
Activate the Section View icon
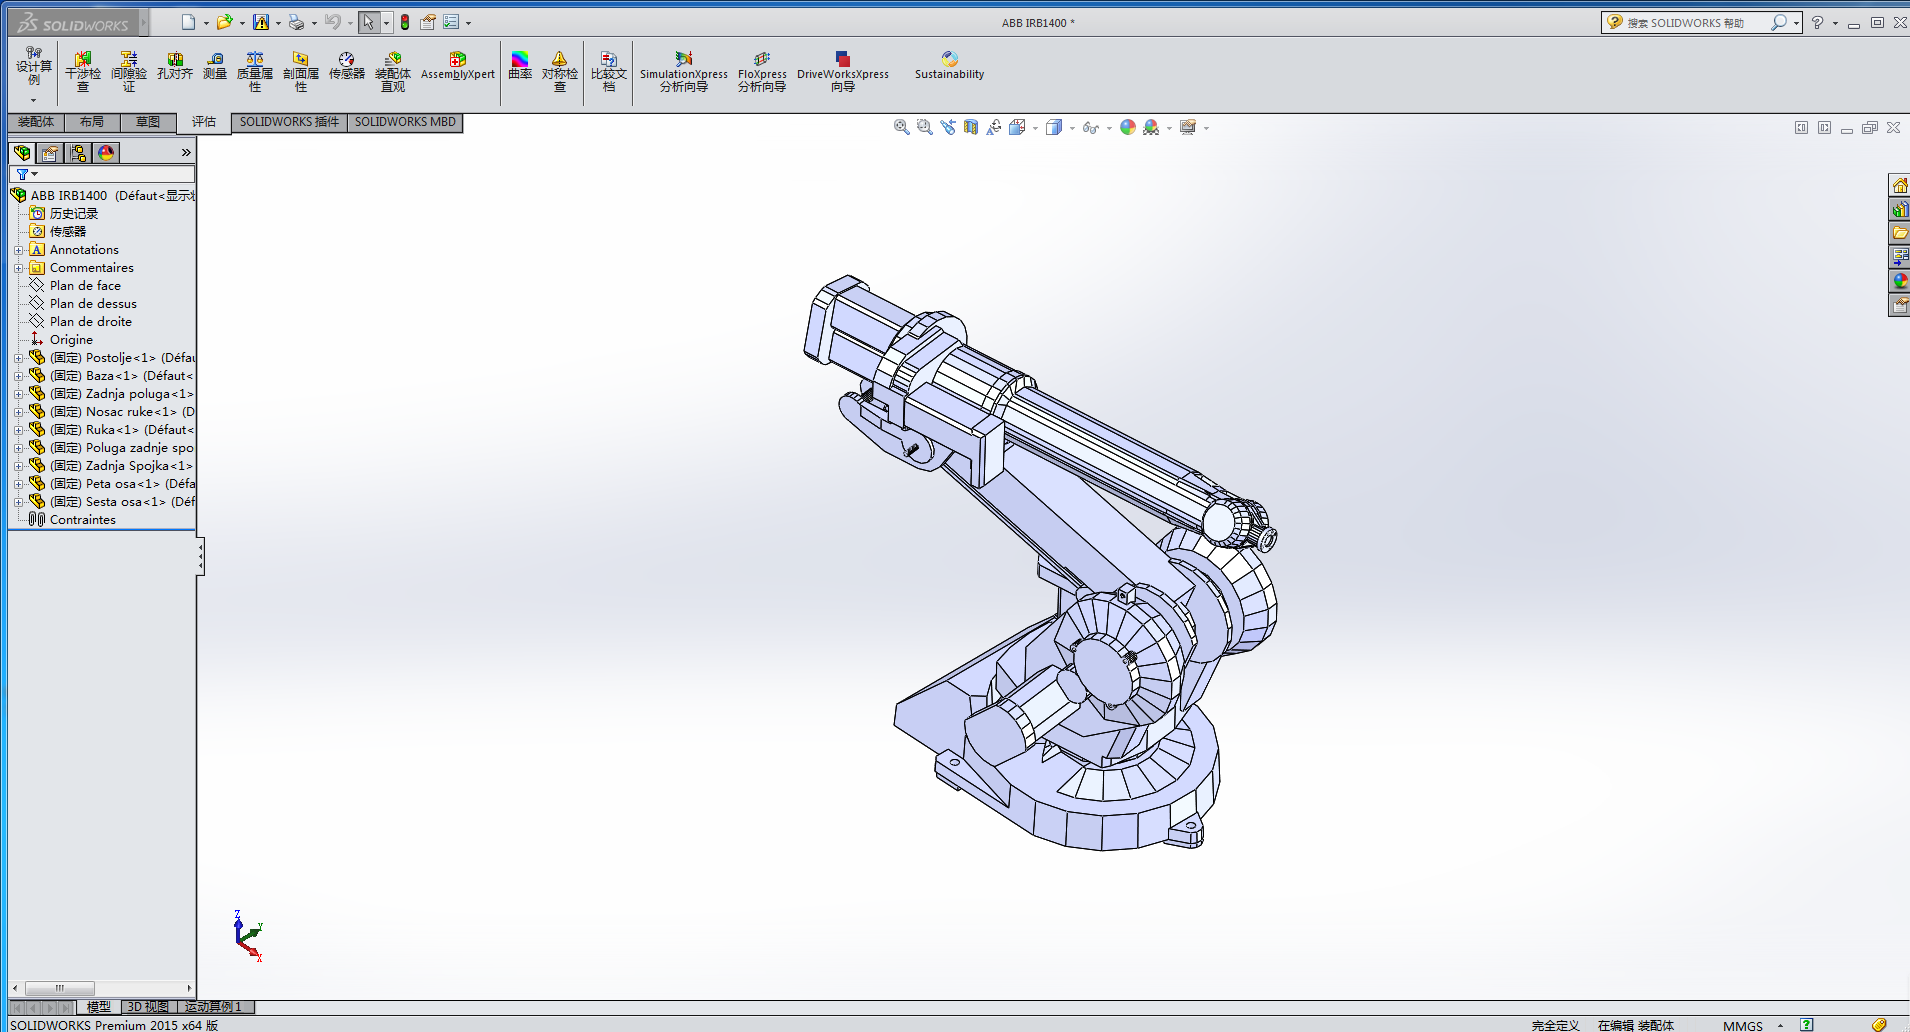tap(971, 127)
